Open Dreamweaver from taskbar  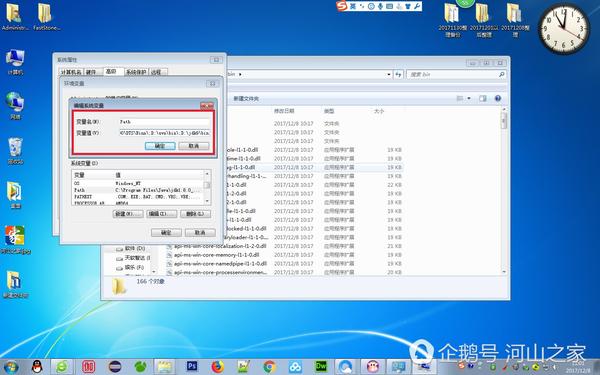pos(321,367)
